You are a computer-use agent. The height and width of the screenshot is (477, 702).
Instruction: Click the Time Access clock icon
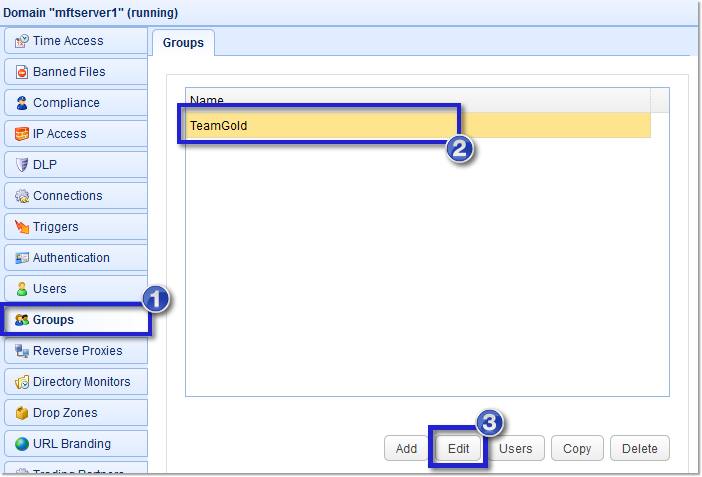point(21,41)
